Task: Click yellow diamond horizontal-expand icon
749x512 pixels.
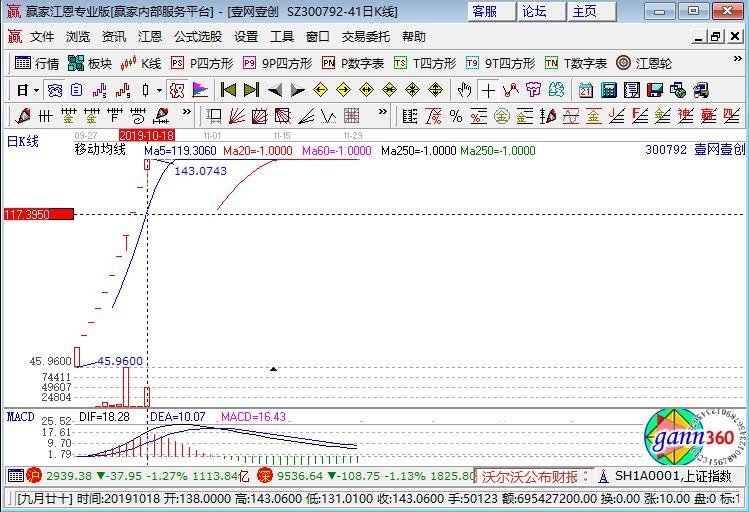Action: 366,90
